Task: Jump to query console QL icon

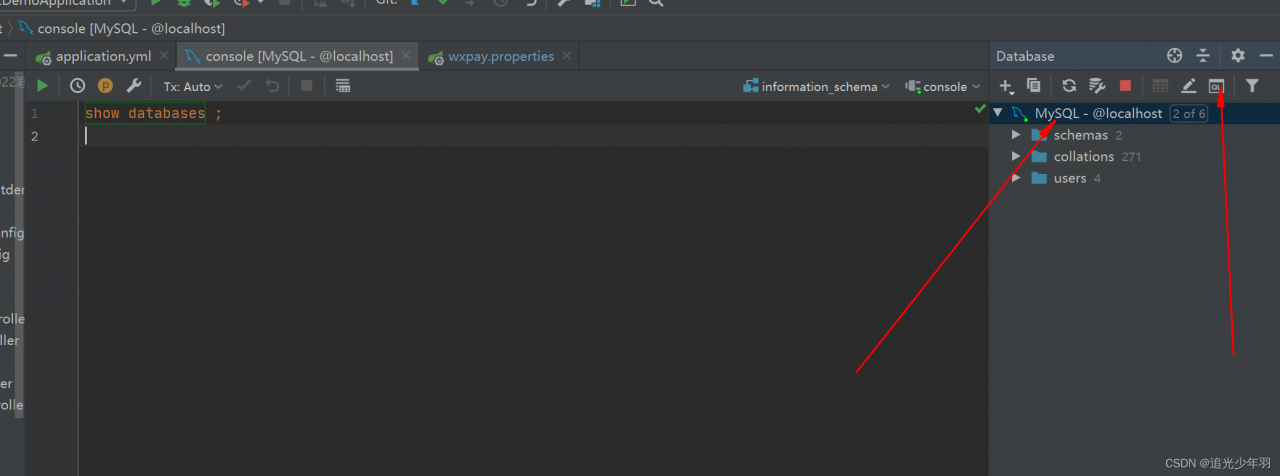Action: pos(1216,86)
